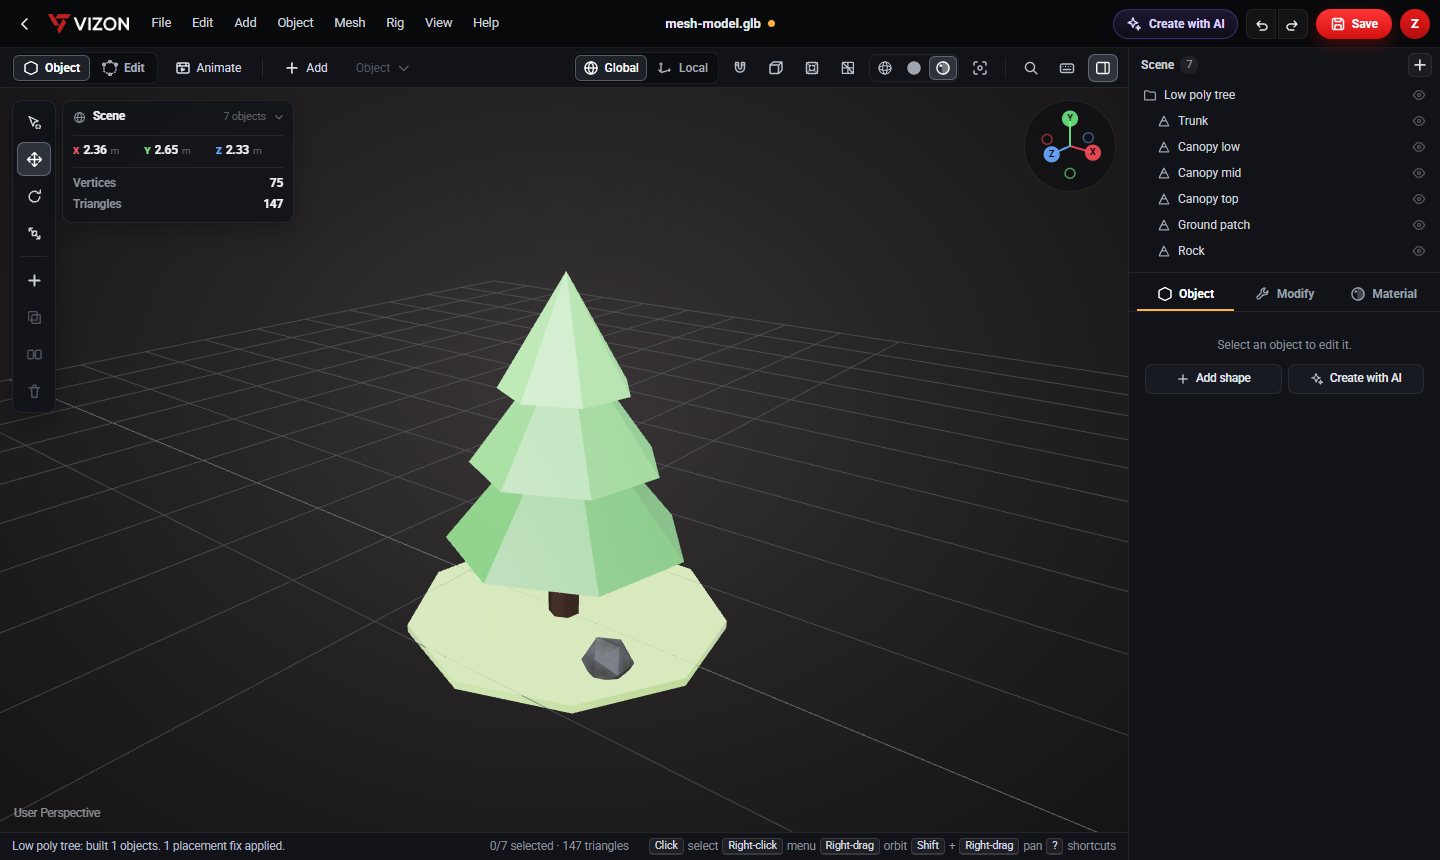Toggle the magnet snapping icon
1440x860 pixels.
[740, 68]
